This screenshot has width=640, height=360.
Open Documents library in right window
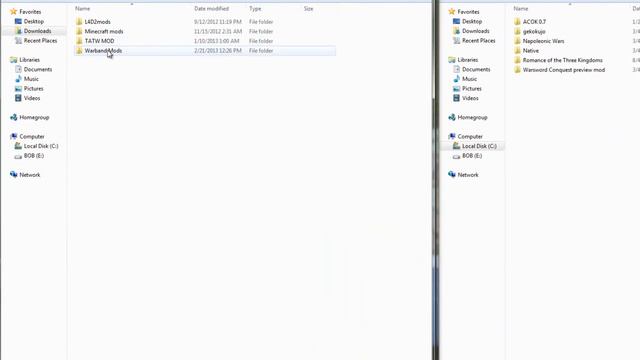(x=476, y=69)
